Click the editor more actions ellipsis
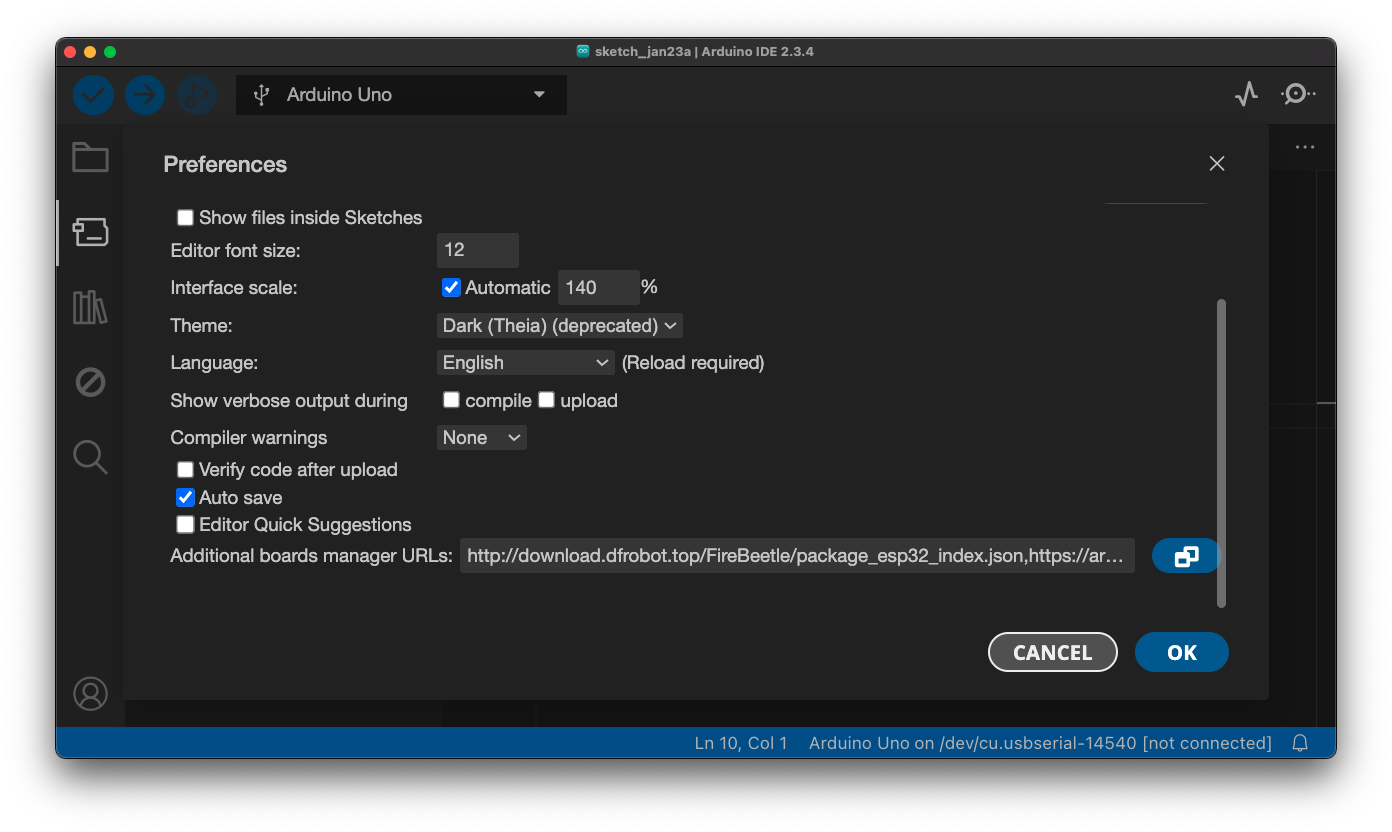This screenshot has height=832, width=1392. click(1305, 147)
